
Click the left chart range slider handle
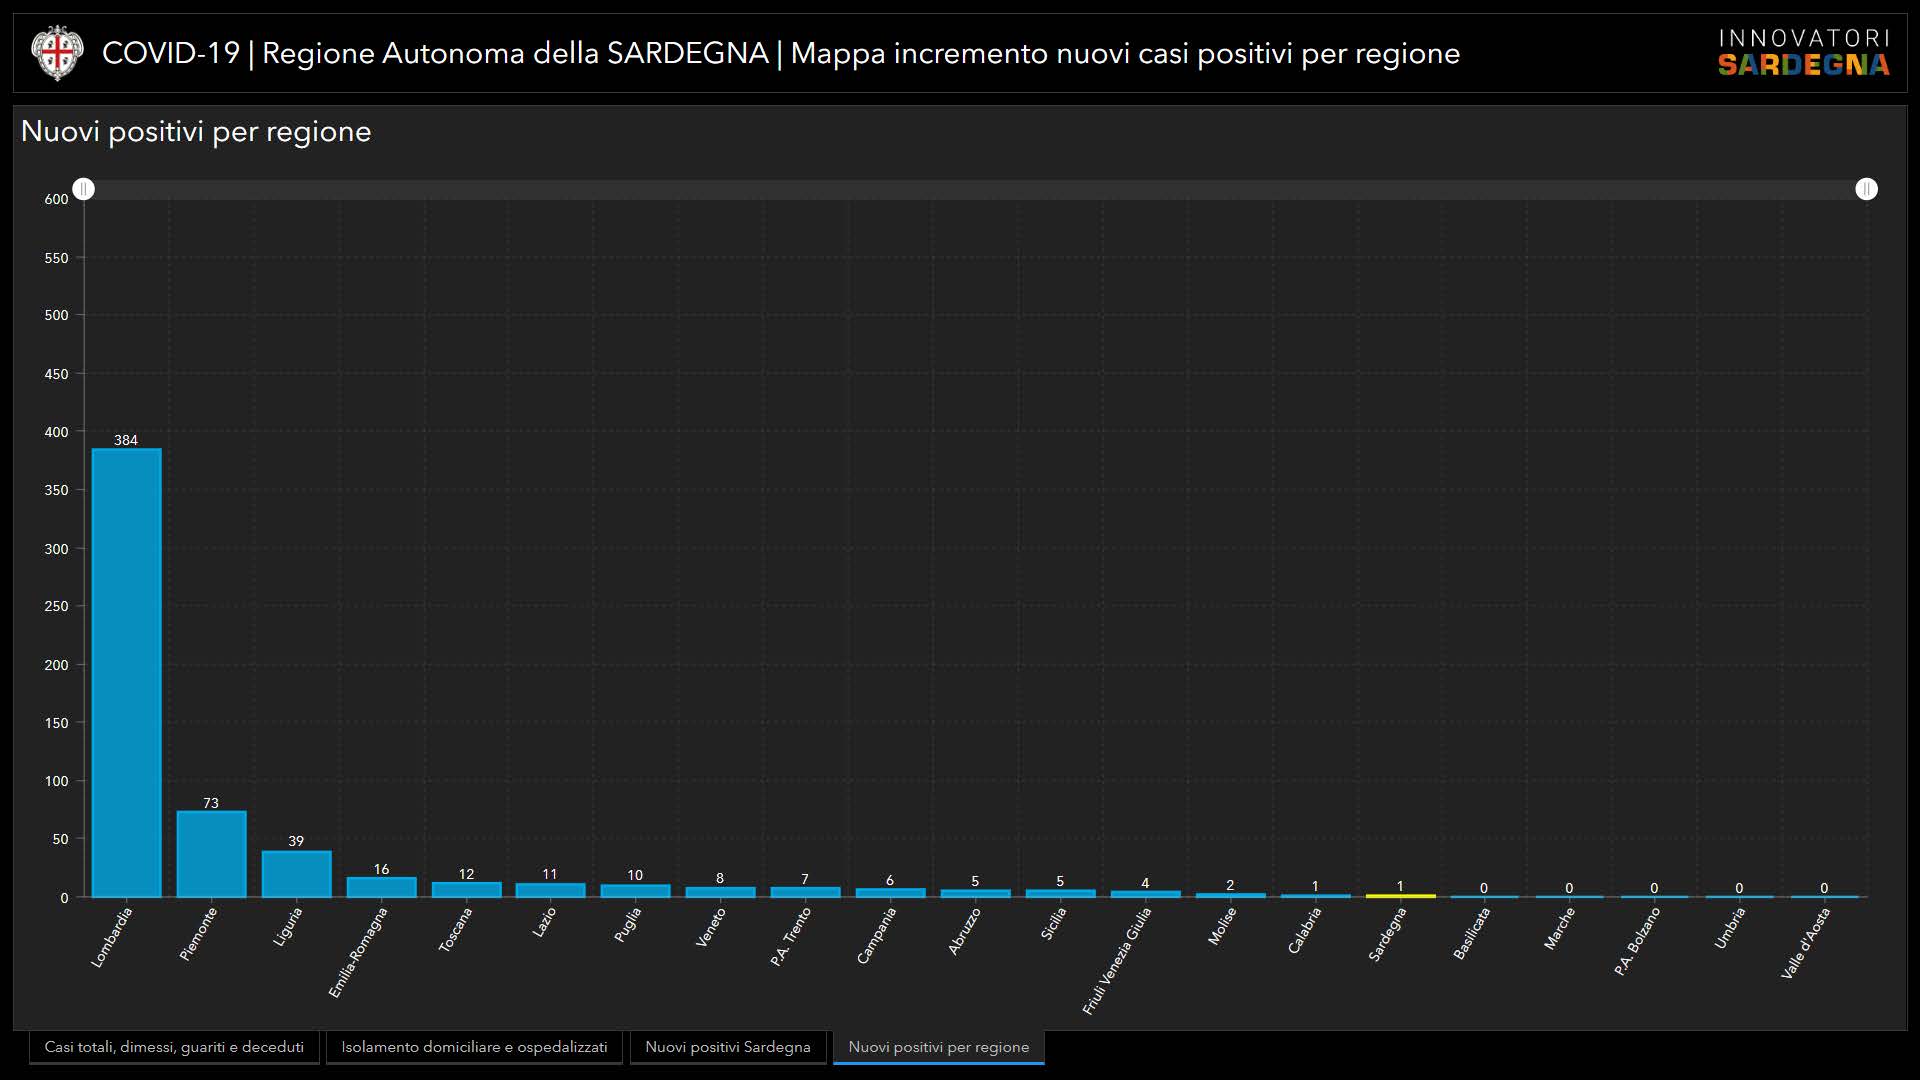click(x=84, y=189)
